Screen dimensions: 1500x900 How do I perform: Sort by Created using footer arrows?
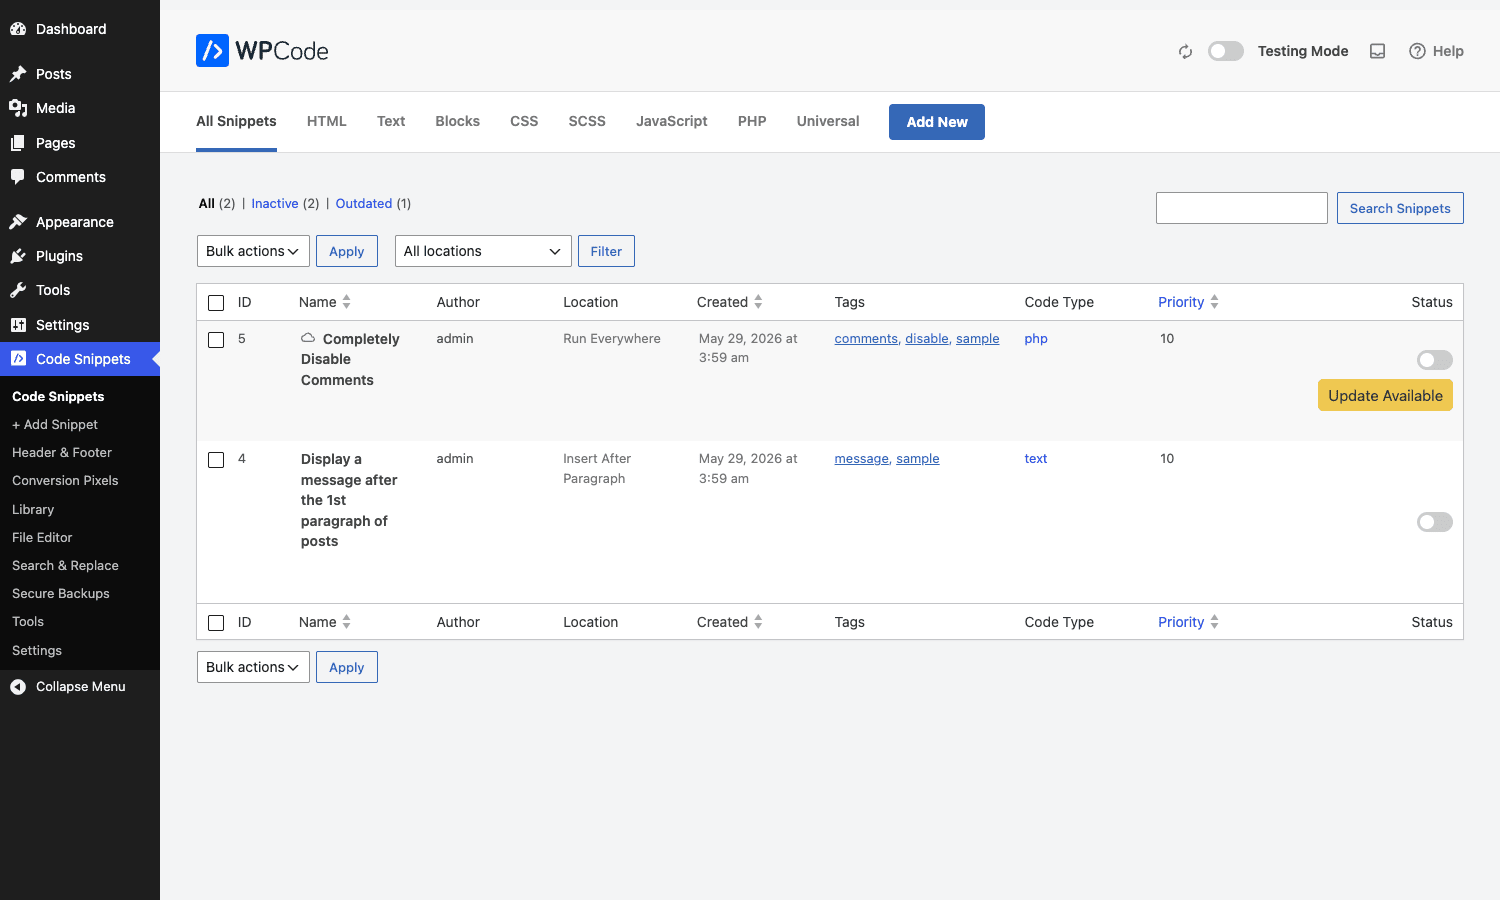758,622
